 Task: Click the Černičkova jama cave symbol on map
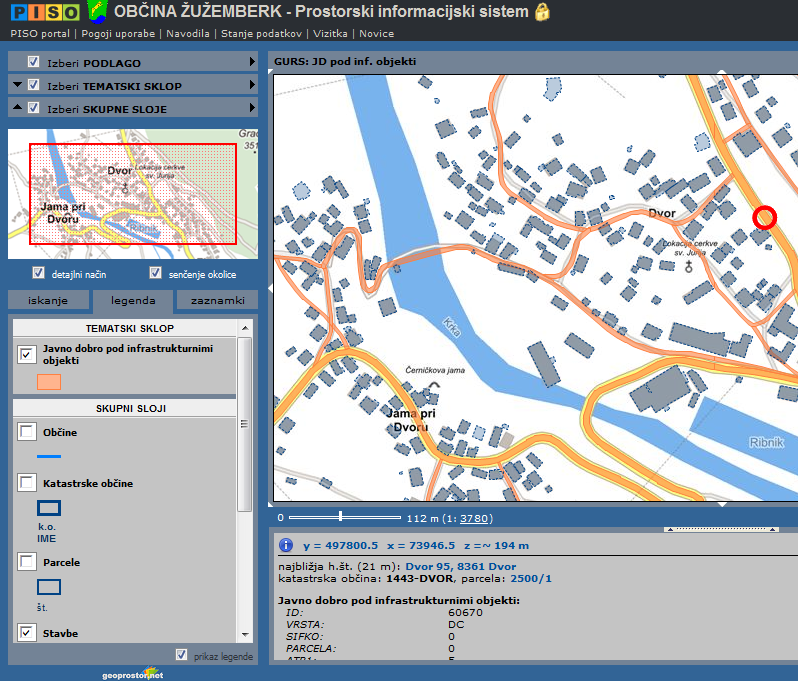(x=433, y=384)
